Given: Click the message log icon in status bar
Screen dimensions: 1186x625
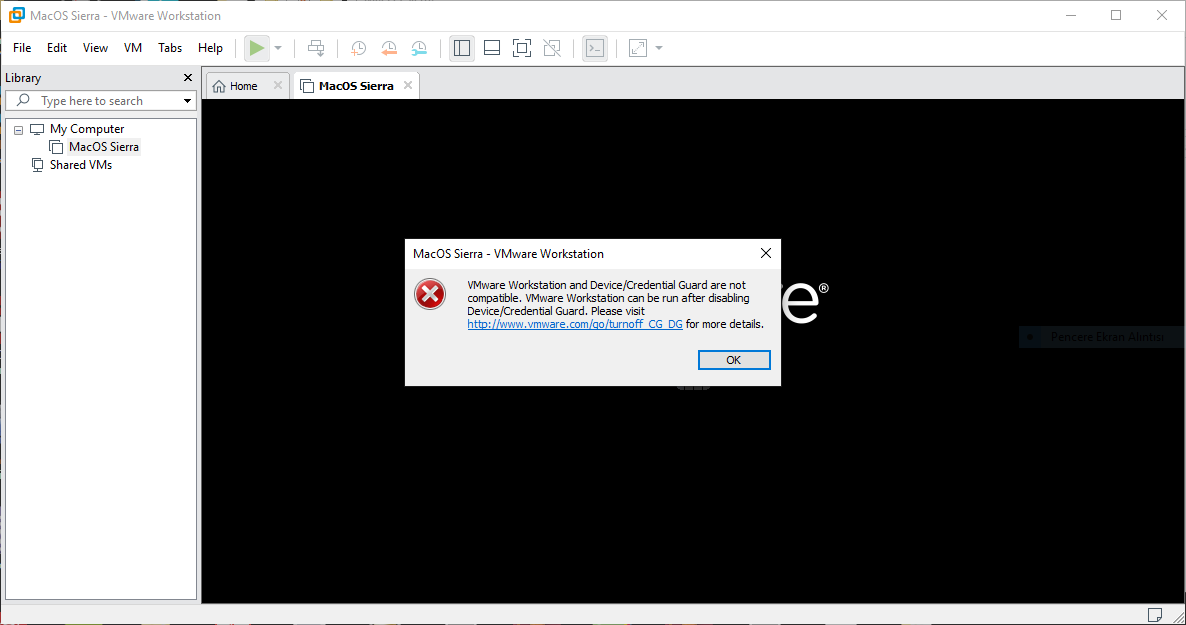Looking at the screenshot, I should pos(1155,614).
